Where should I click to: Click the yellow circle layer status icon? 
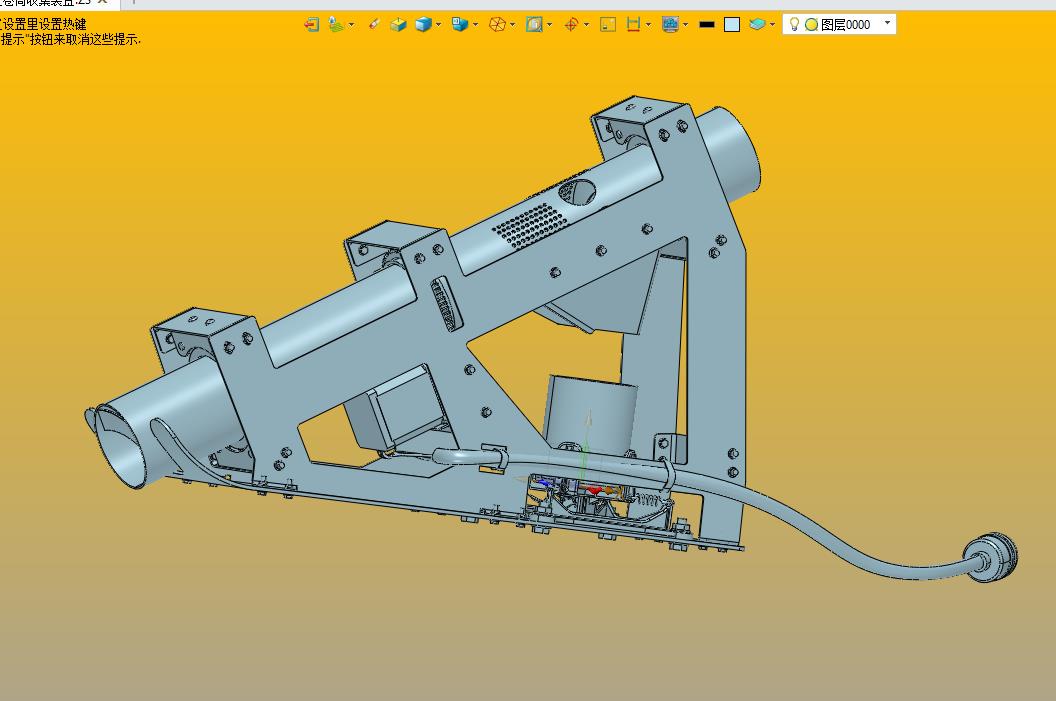[812, 25]
